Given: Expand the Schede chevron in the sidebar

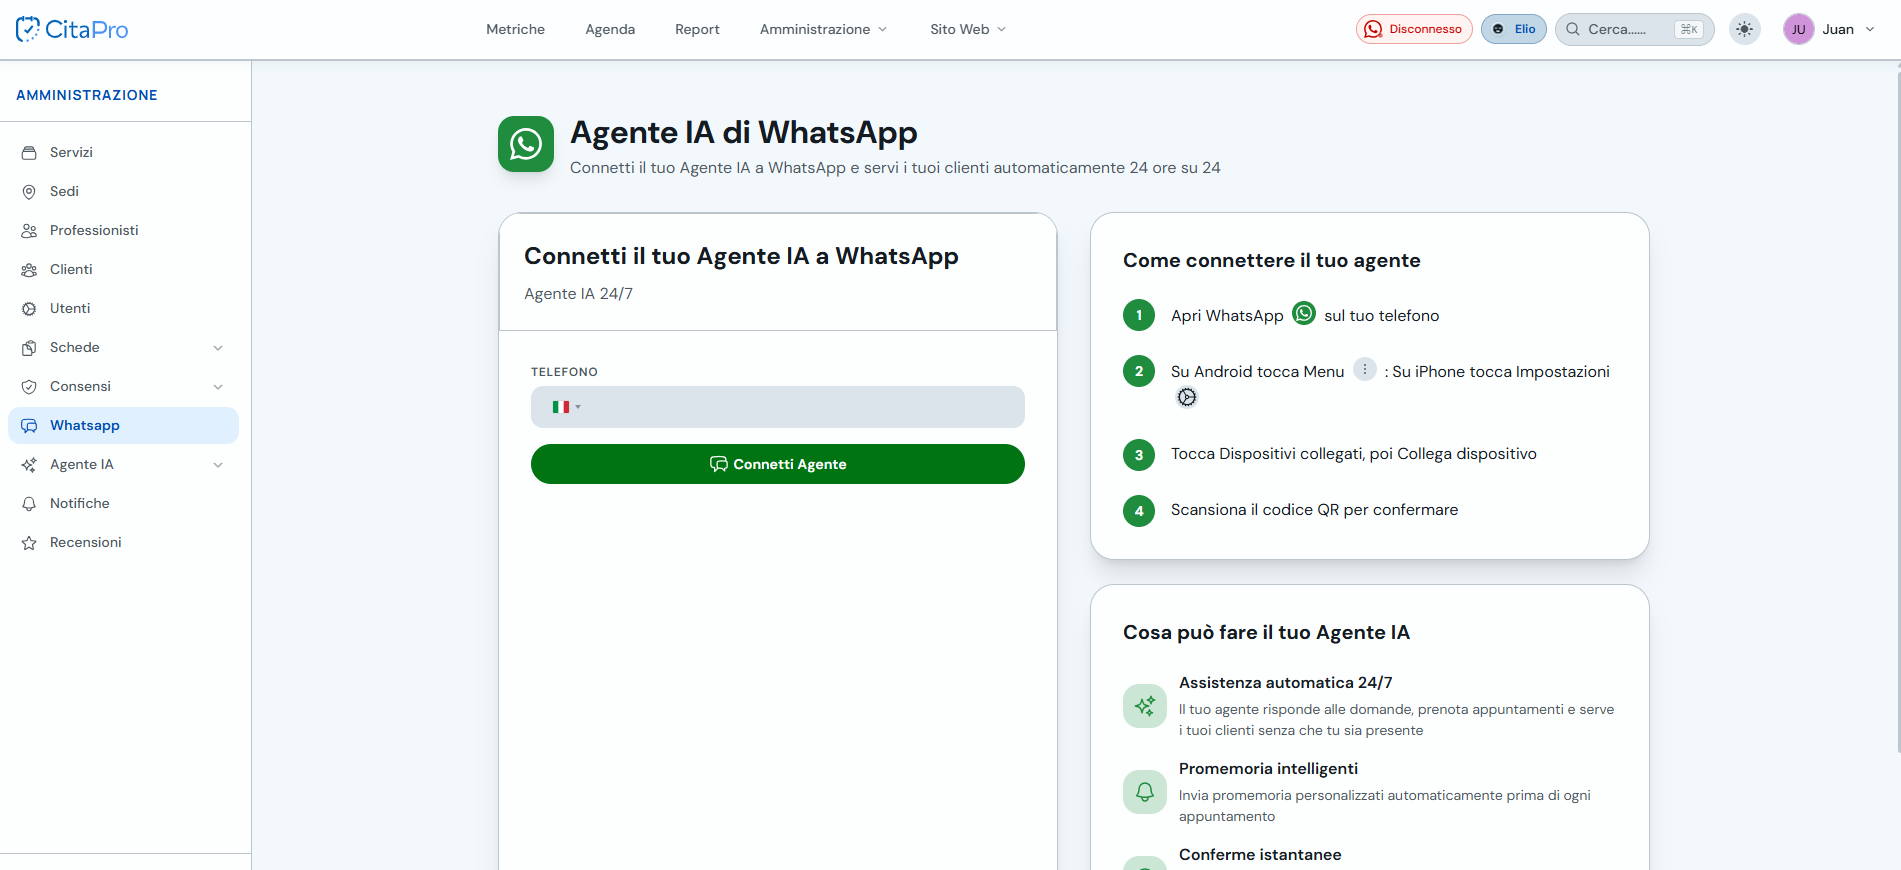Looking at the screenshot, I should tap(218, 348).
